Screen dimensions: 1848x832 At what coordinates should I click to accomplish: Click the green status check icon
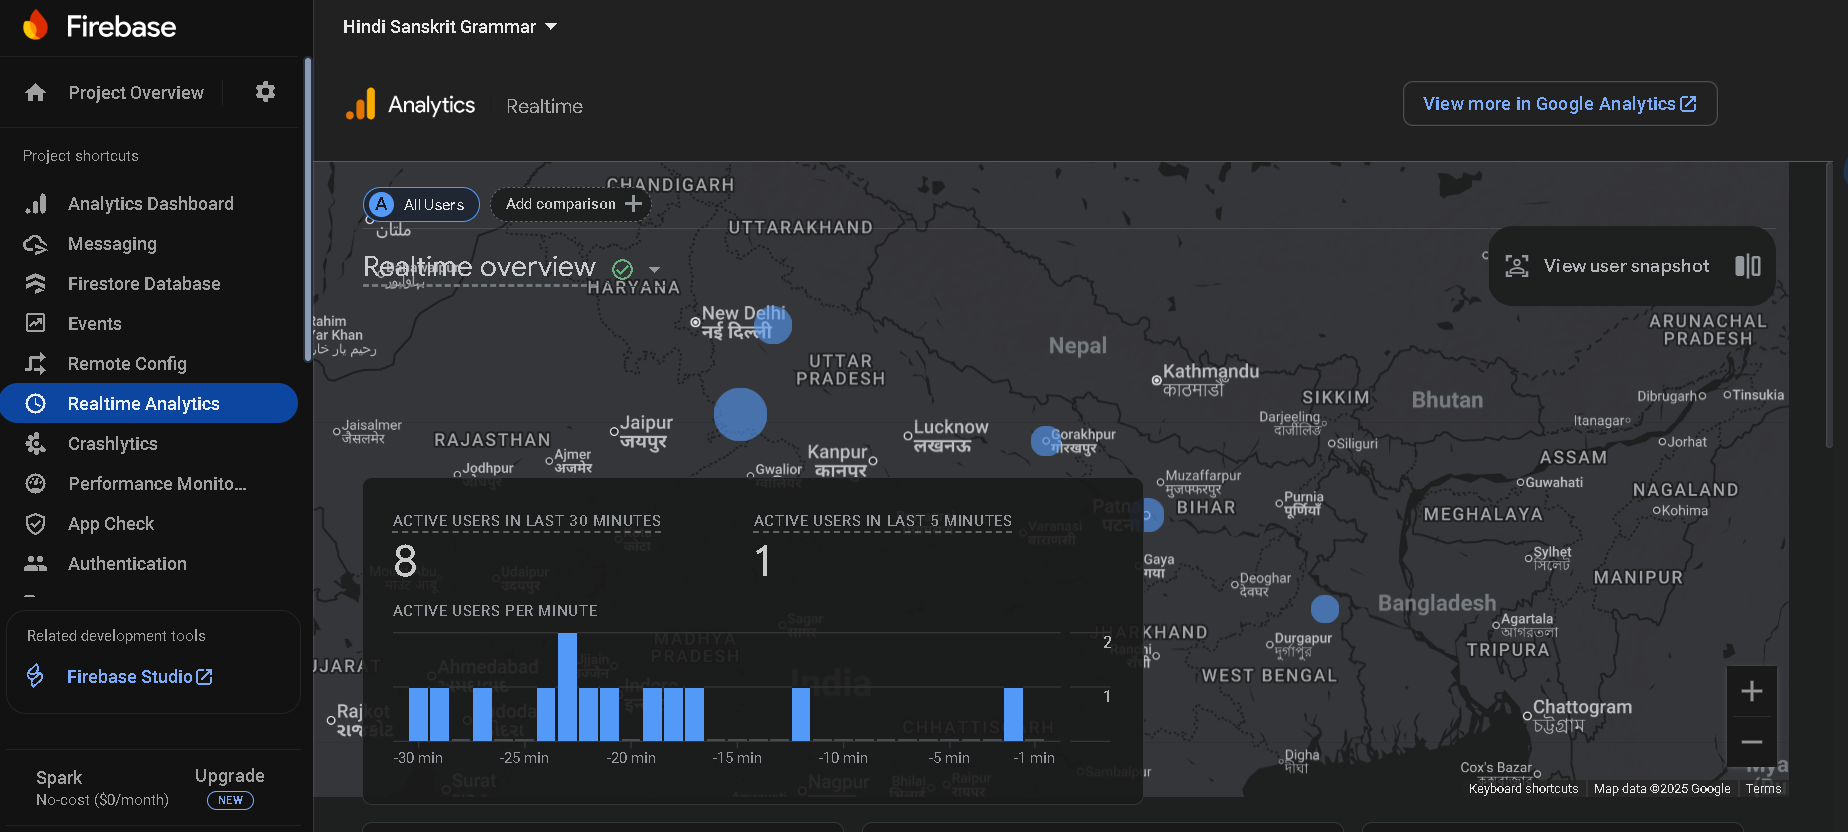point(622,269)
